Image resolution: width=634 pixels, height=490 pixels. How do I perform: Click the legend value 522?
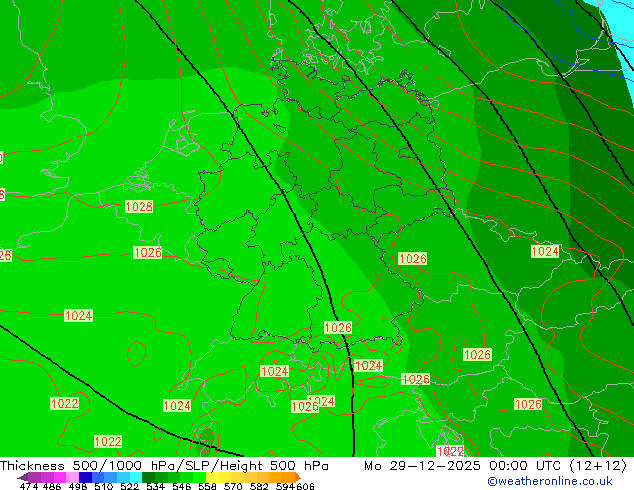(129, 486)
